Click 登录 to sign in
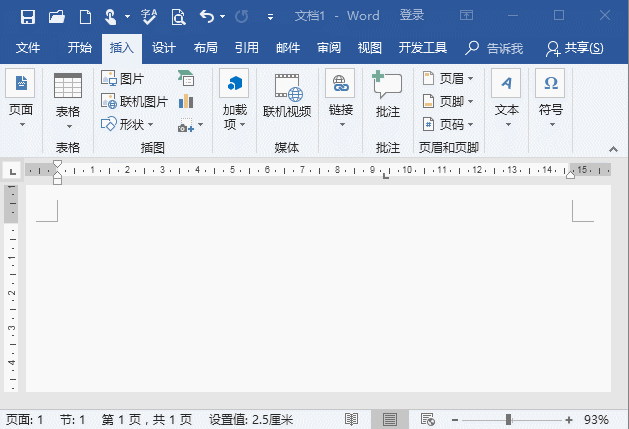Screen dimensions: 629x429 pos(412,16)
